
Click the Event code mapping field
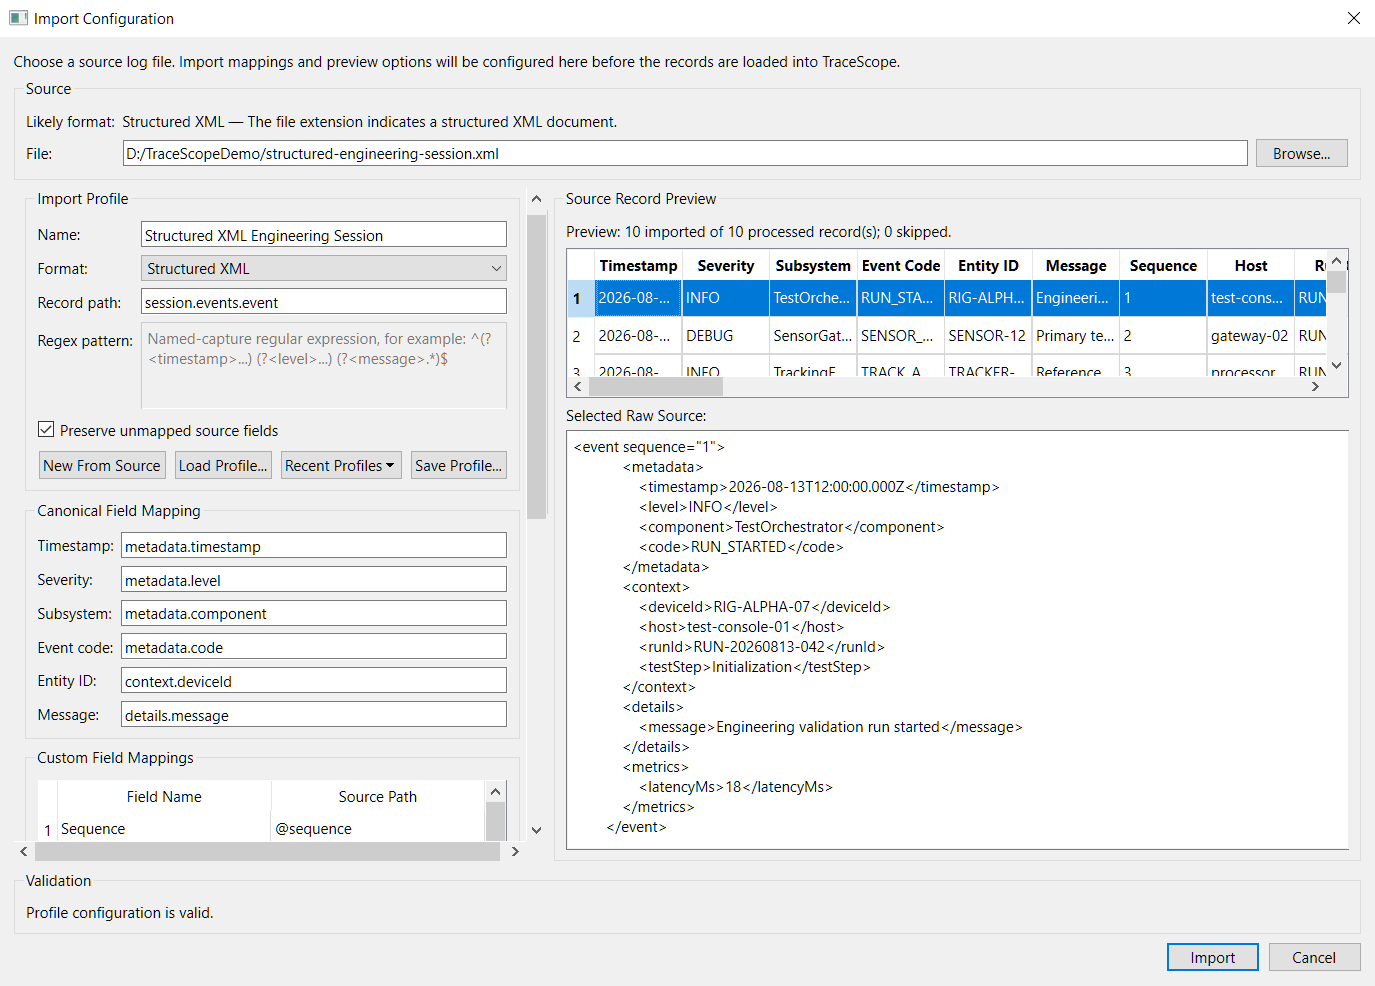[314, 647]
